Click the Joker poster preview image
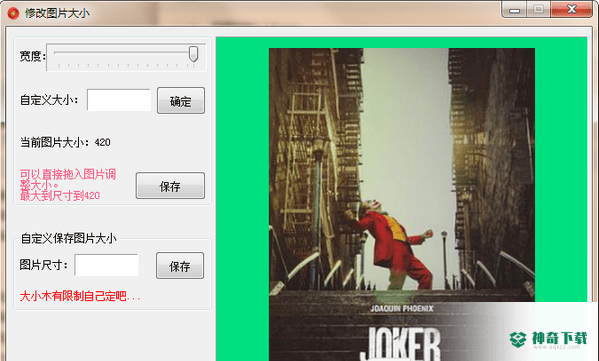The width and height of the screenshot is (599, 361). coord(402,204)
